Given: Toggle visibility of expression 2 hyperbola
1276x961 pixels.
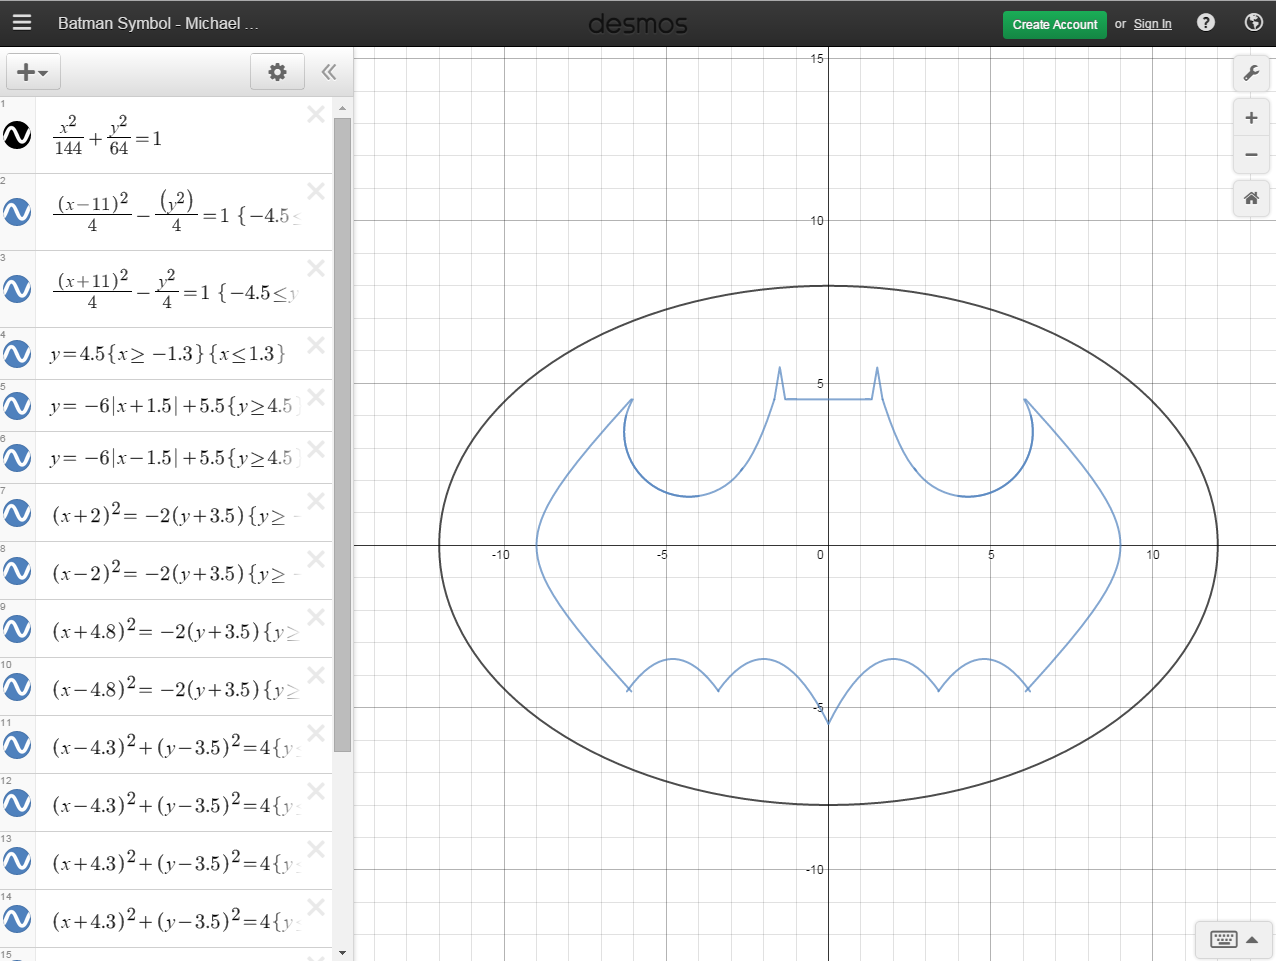Looking at the screenshot, I should (x=17, y=212).
